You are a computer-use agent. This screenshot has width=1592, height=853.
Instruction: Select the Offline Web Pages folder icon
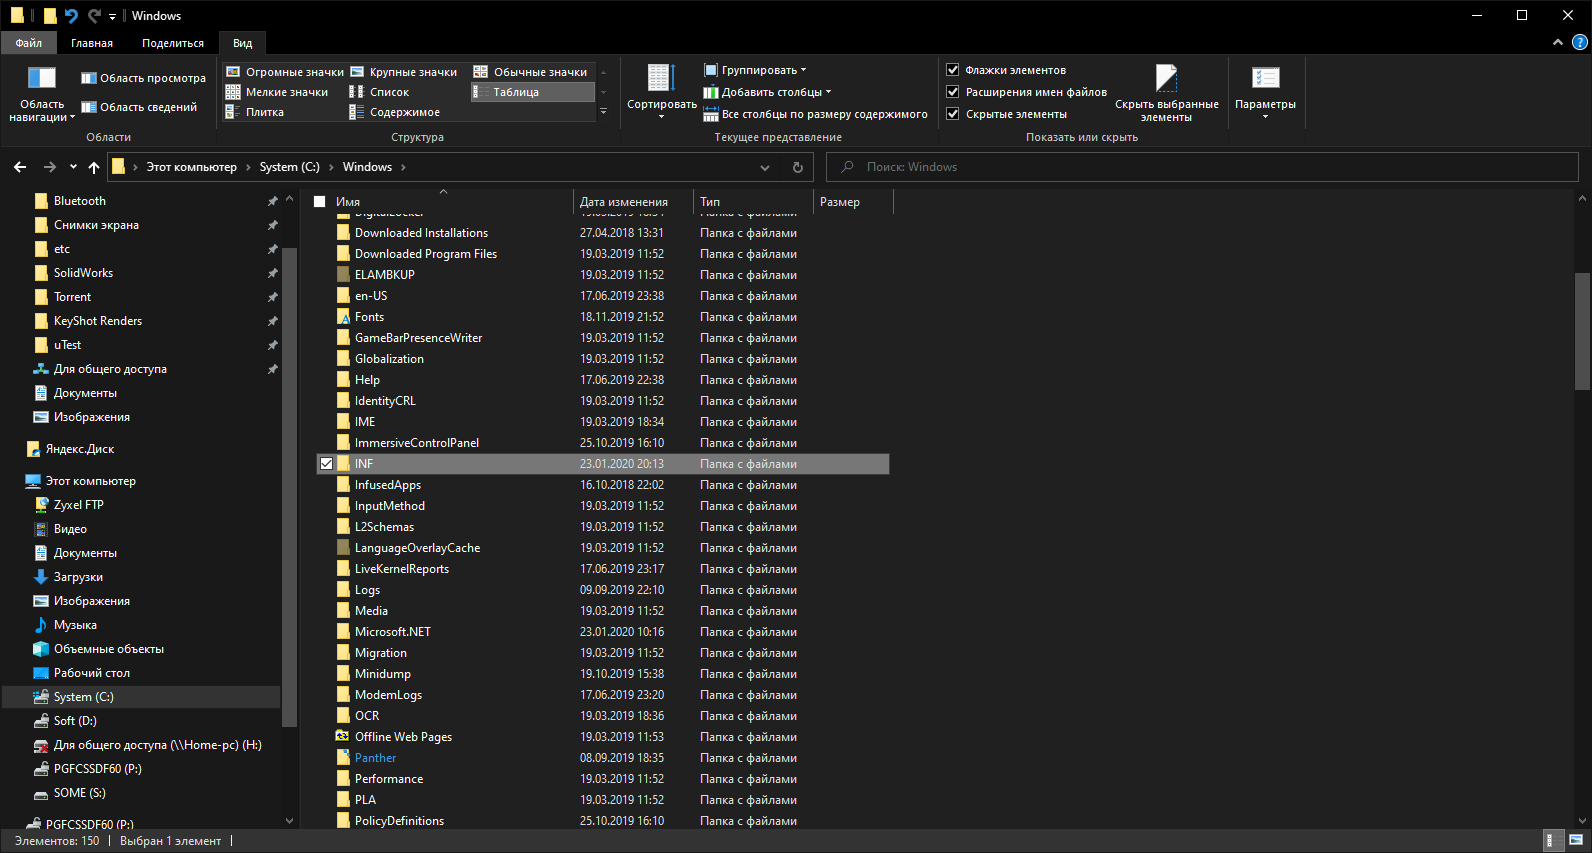click(x=343, y=737)
